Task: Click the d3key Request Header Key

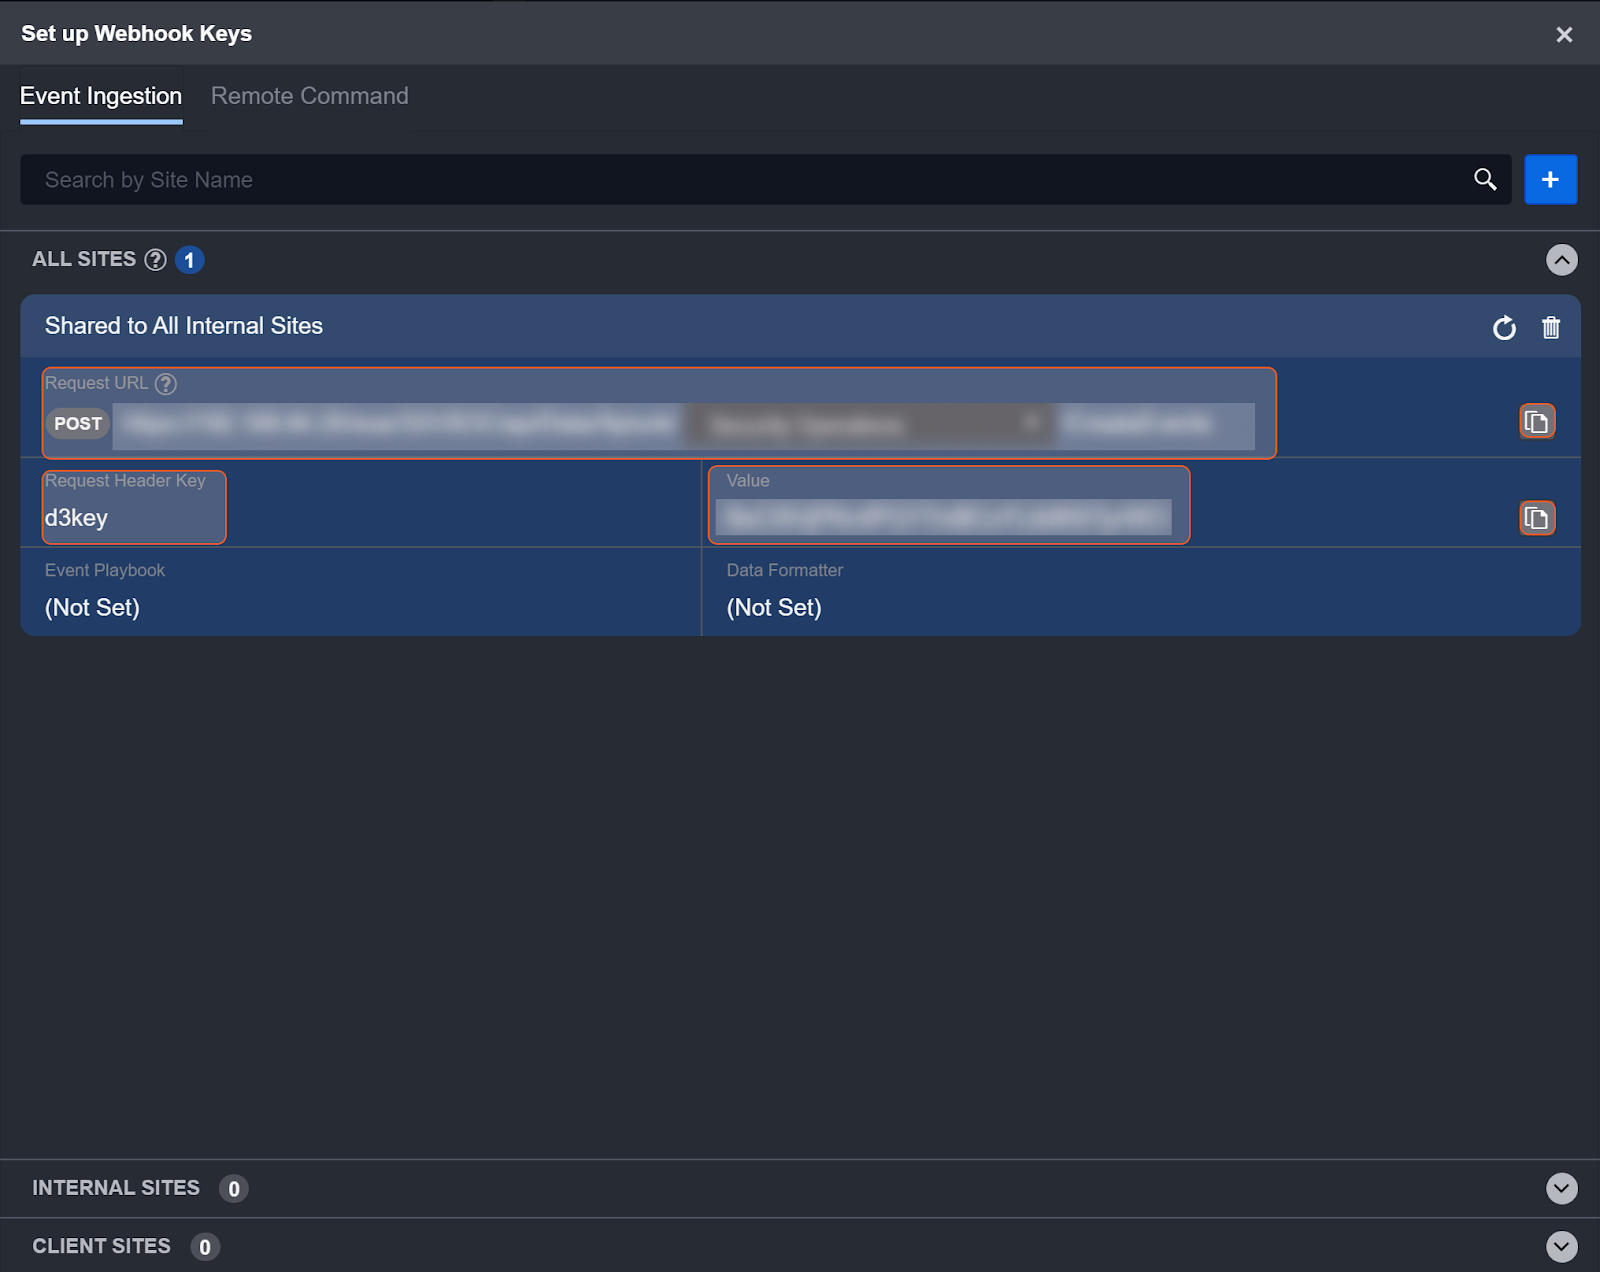Action: tap(76, 518)
